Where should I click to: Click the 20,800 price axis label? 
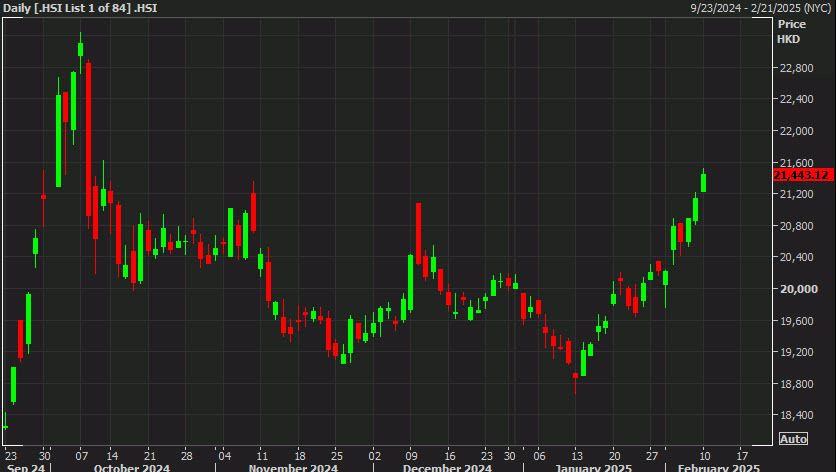click(796, 226)
